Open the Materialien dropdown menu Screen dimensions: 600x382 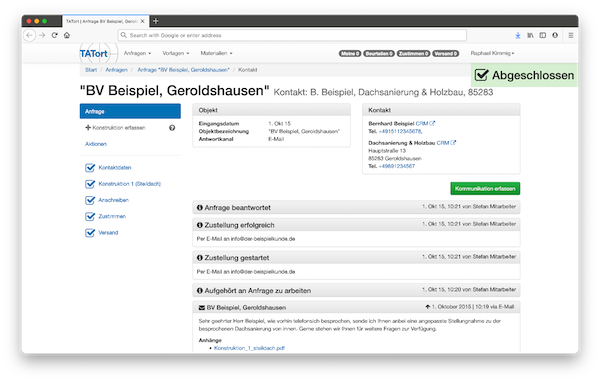point(217,53)
